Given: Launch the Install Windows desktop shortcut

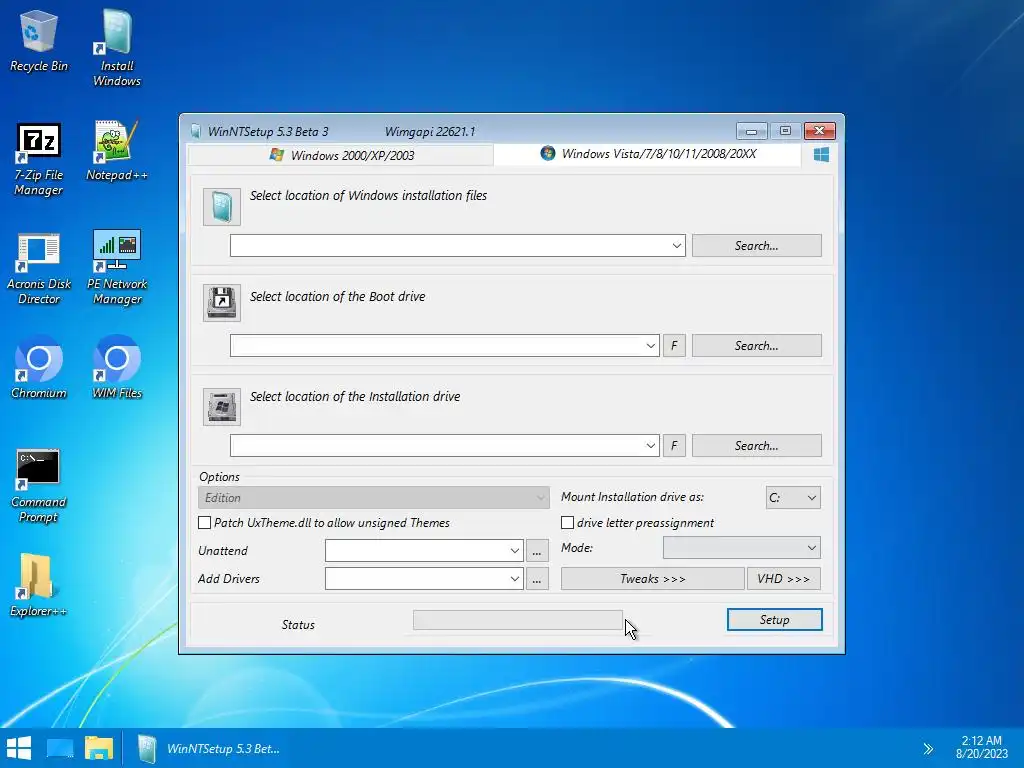Looking at the screenshot, I should click(x=116, y=48).
